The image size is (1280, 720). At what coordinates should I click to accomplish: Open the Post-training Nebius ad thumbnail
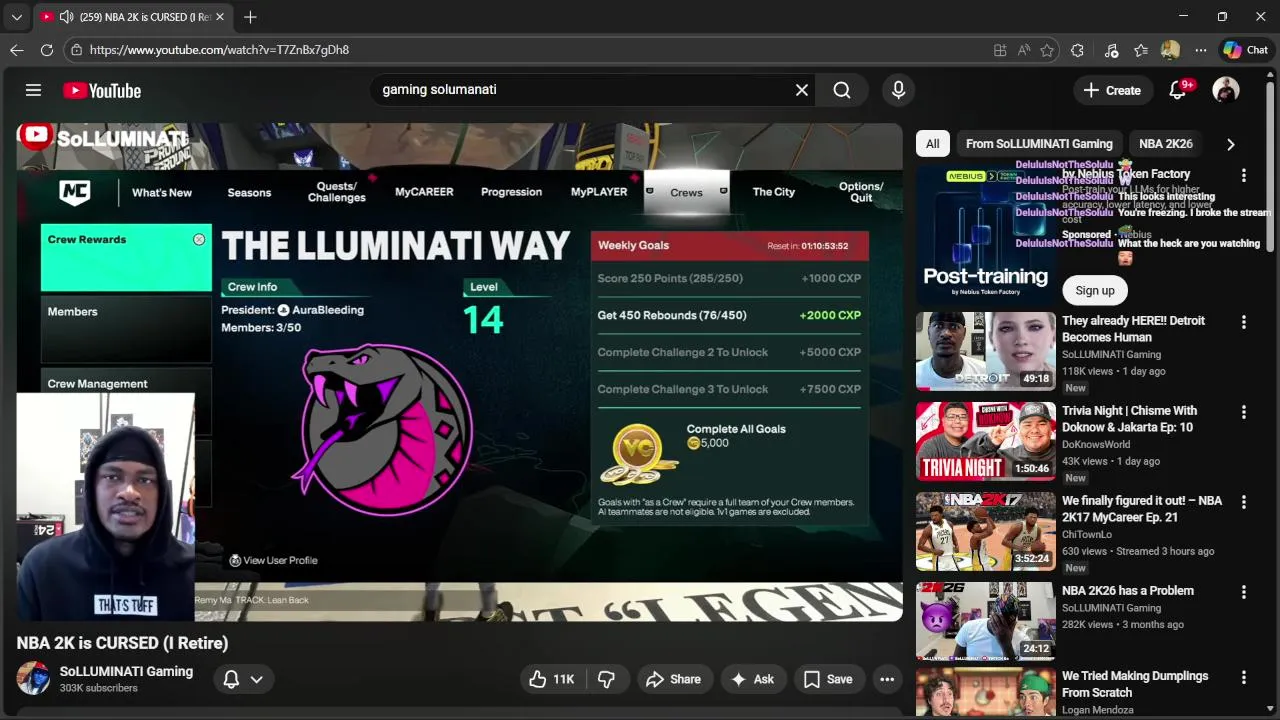pos(986,234)
